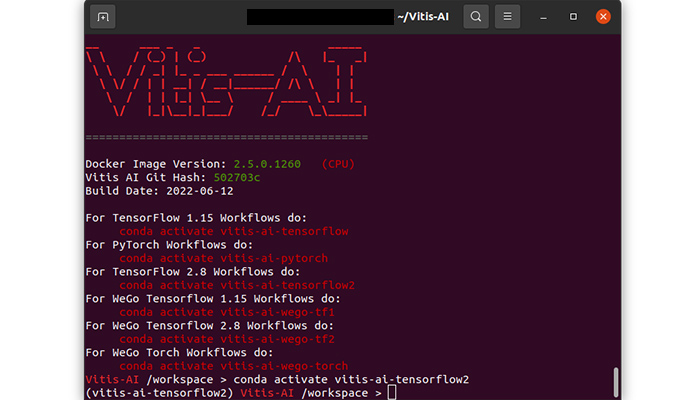Image resolution: width=700 pixels, height=400 pixels.
Task: Click the Vitis-AI ASCII art logo
Action: pos(226,82)
